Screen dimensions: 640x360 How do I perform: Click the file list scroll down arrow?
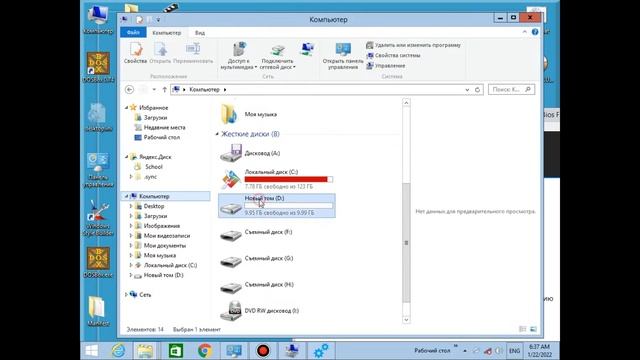point(406,320)
